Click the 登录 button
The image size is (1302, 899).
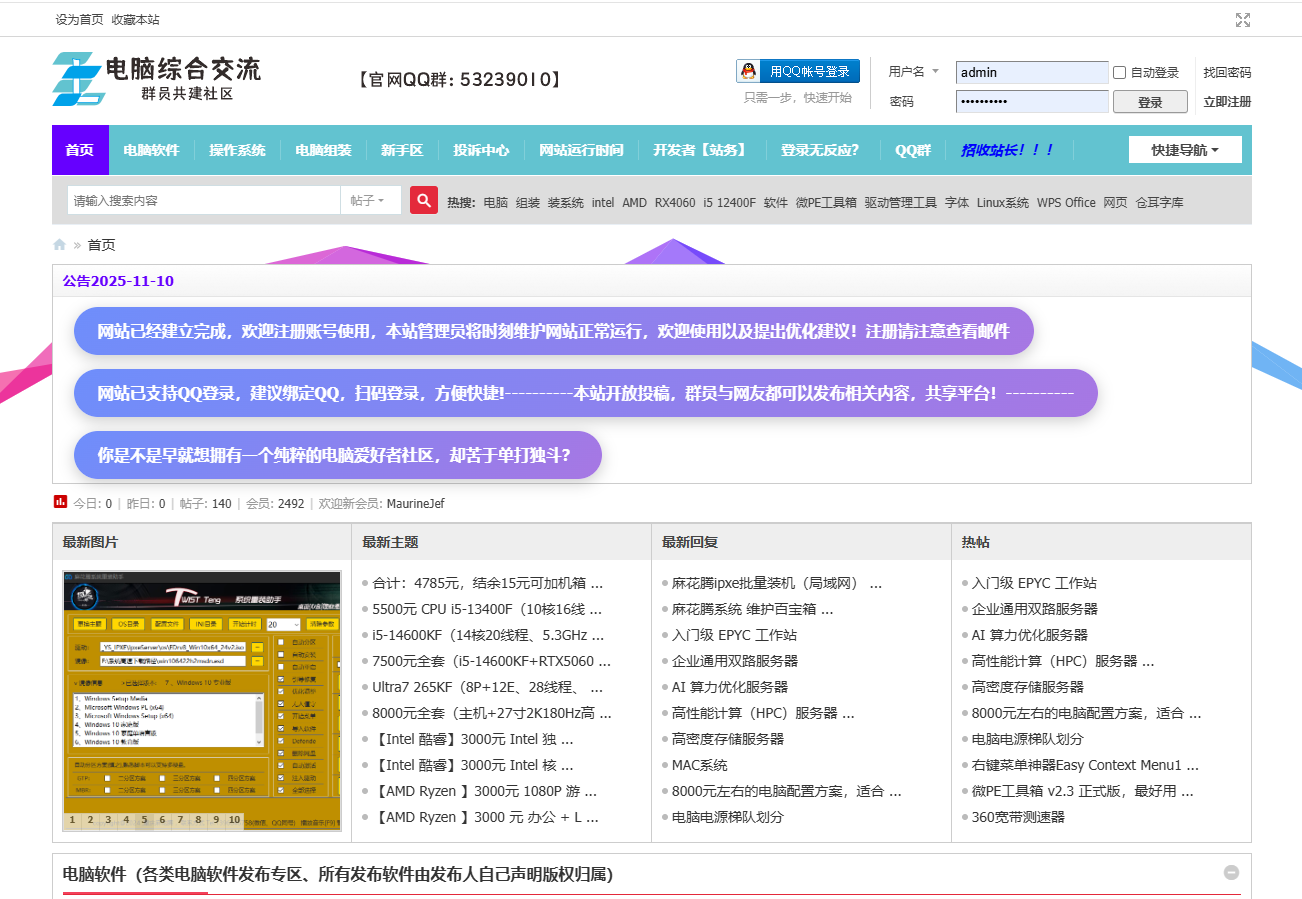pyautogui.click(x=1150, y=102)
